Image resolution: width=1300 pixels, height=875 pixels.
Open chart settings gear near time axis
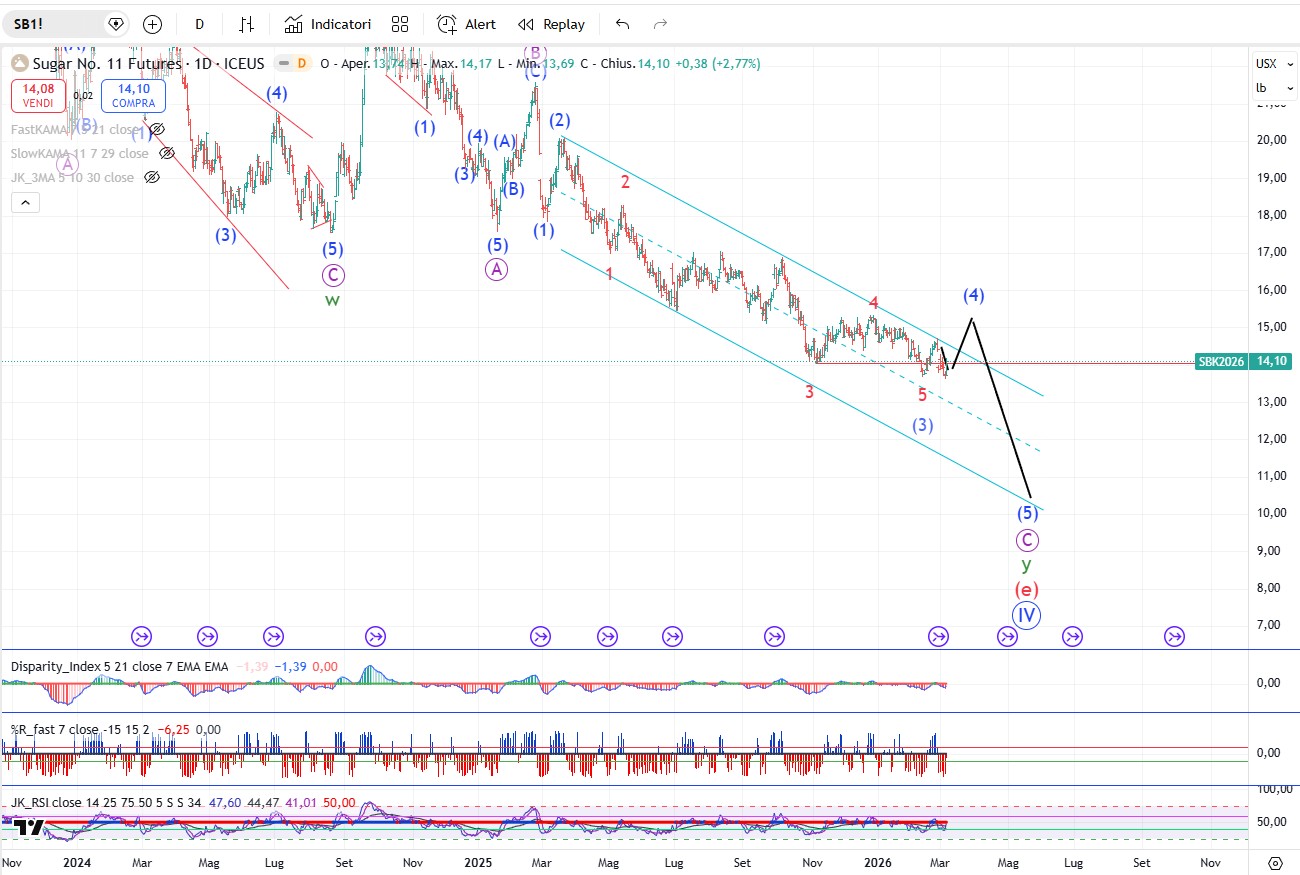1275,862
